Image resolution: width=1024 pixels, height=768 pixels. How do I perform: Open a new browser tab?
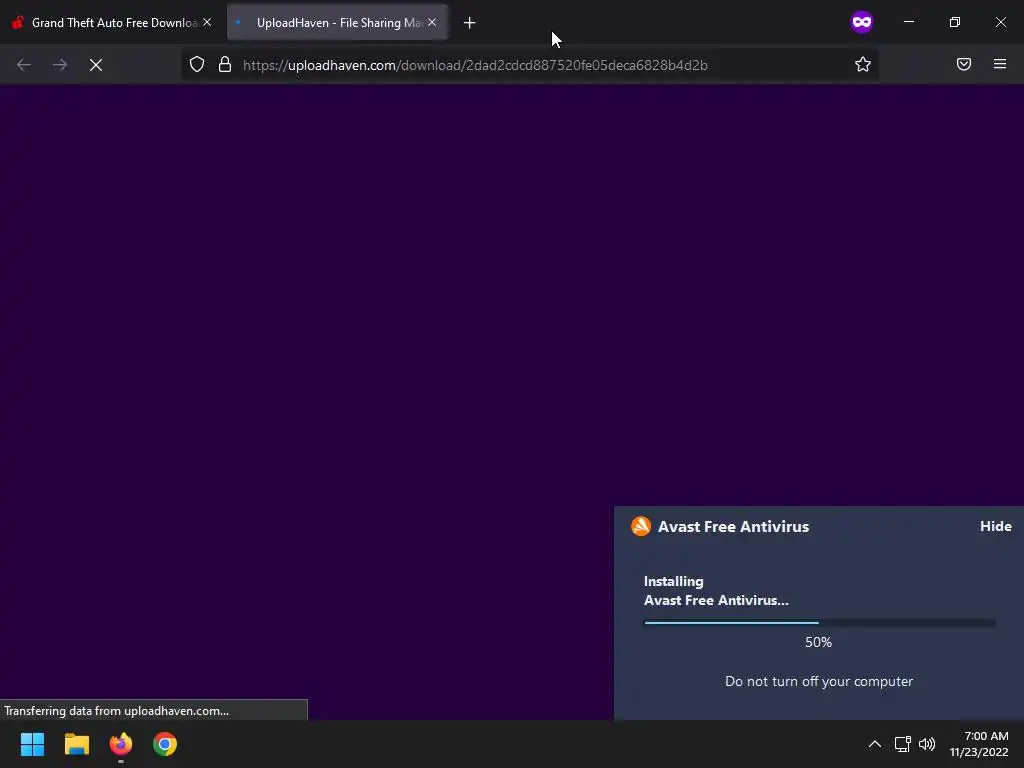470,23
